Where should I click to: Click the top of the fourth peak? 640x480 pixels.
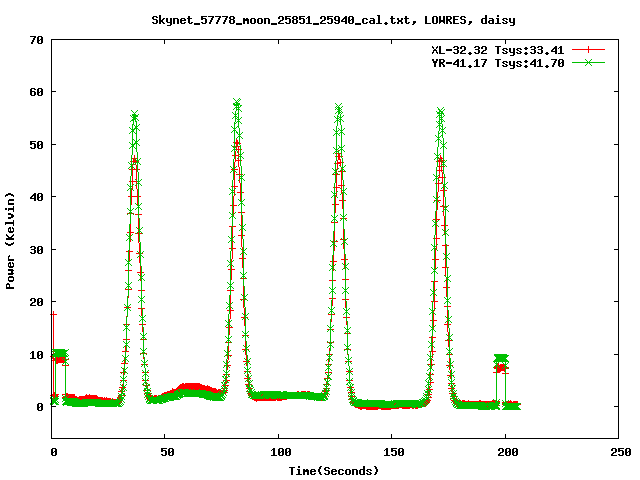point(440,111)
